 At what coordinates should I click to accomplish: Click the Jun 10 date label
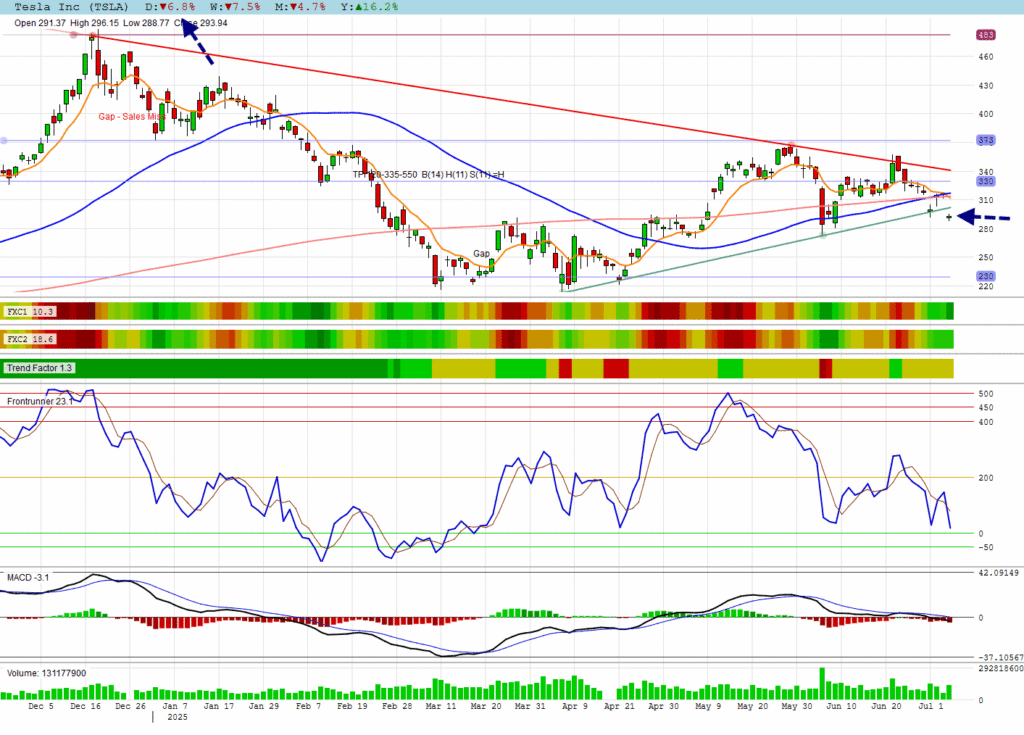point(841,706)
